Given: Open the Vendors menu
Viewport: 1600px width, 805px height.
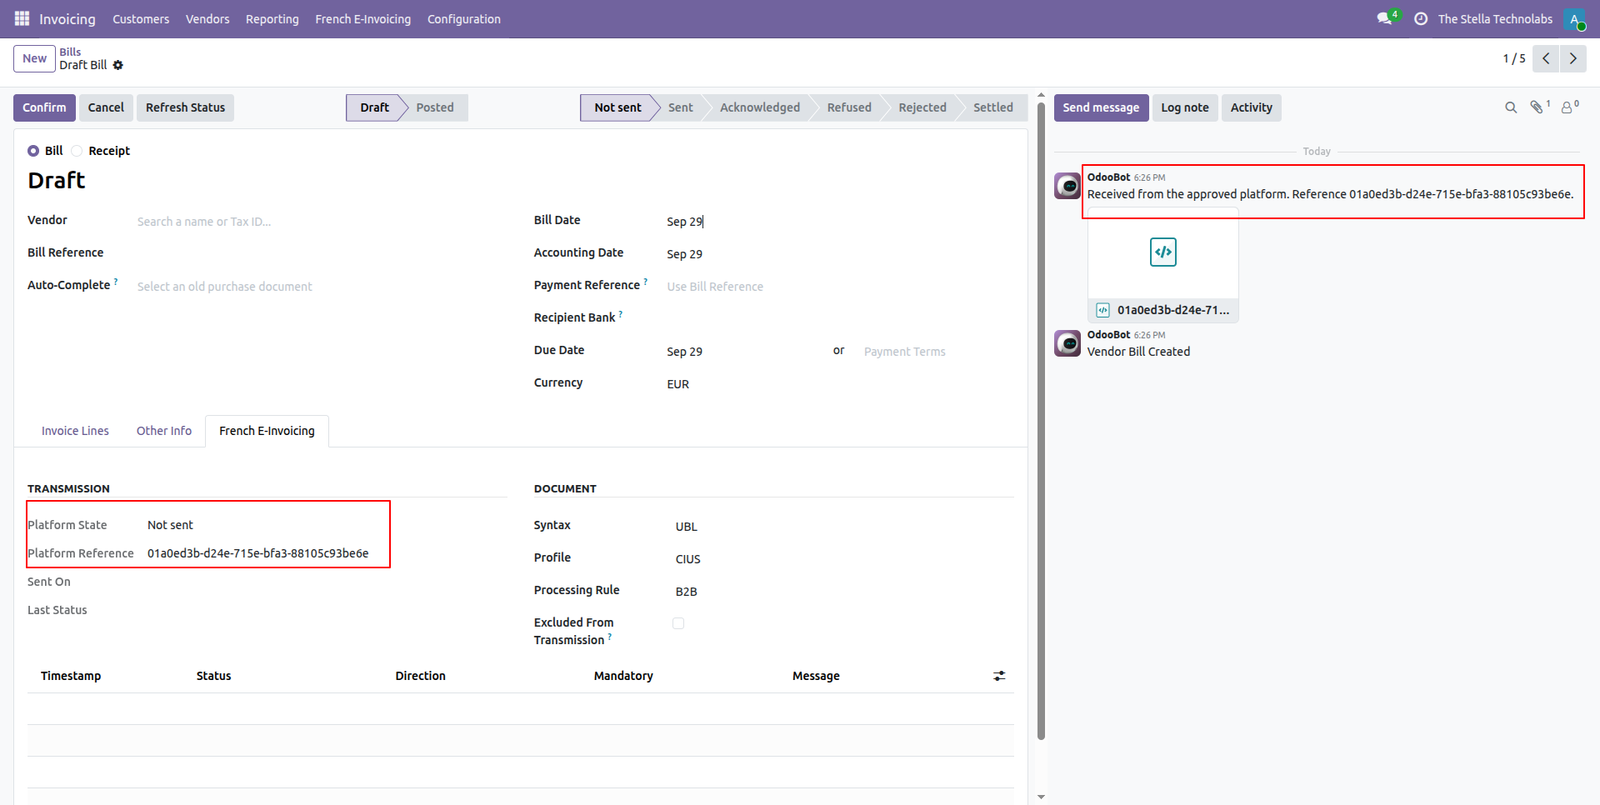Looking at the screenshot, I should click(208, 19).
